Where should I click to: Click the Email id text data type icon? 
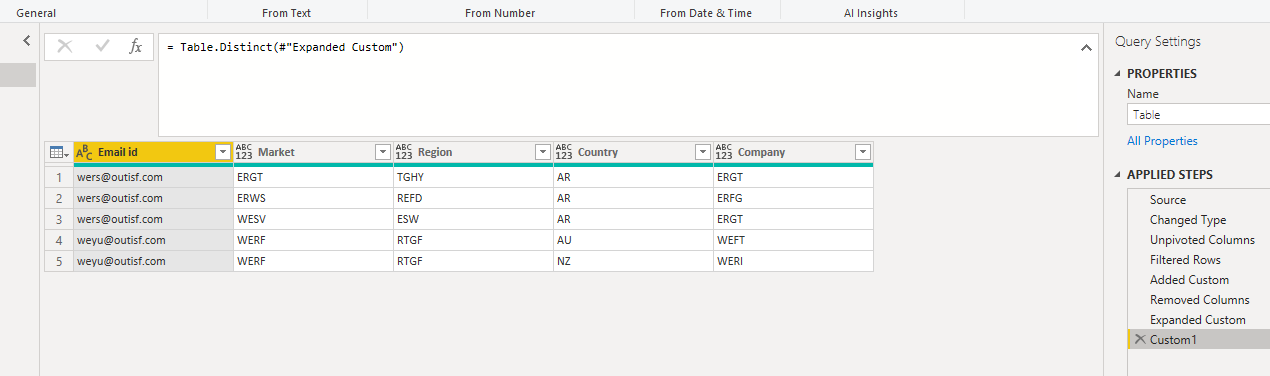pos(84,152)
